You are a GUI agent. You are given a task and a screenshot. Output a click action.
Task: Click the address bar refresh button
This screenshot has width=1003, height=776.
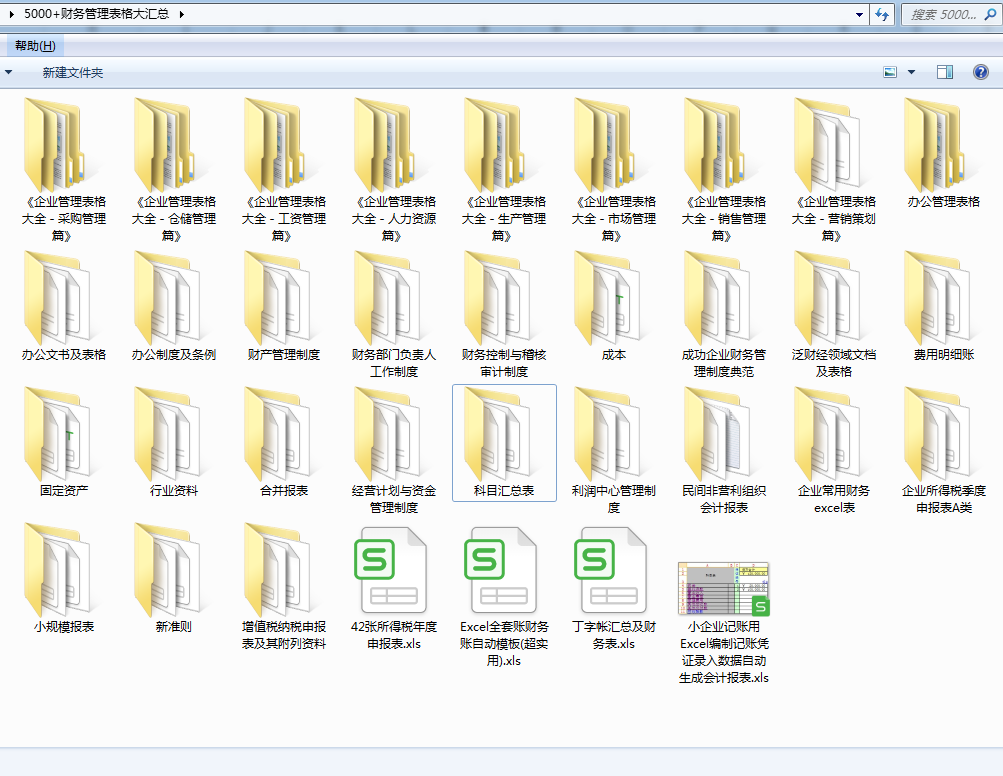click(x=882, y=14)
